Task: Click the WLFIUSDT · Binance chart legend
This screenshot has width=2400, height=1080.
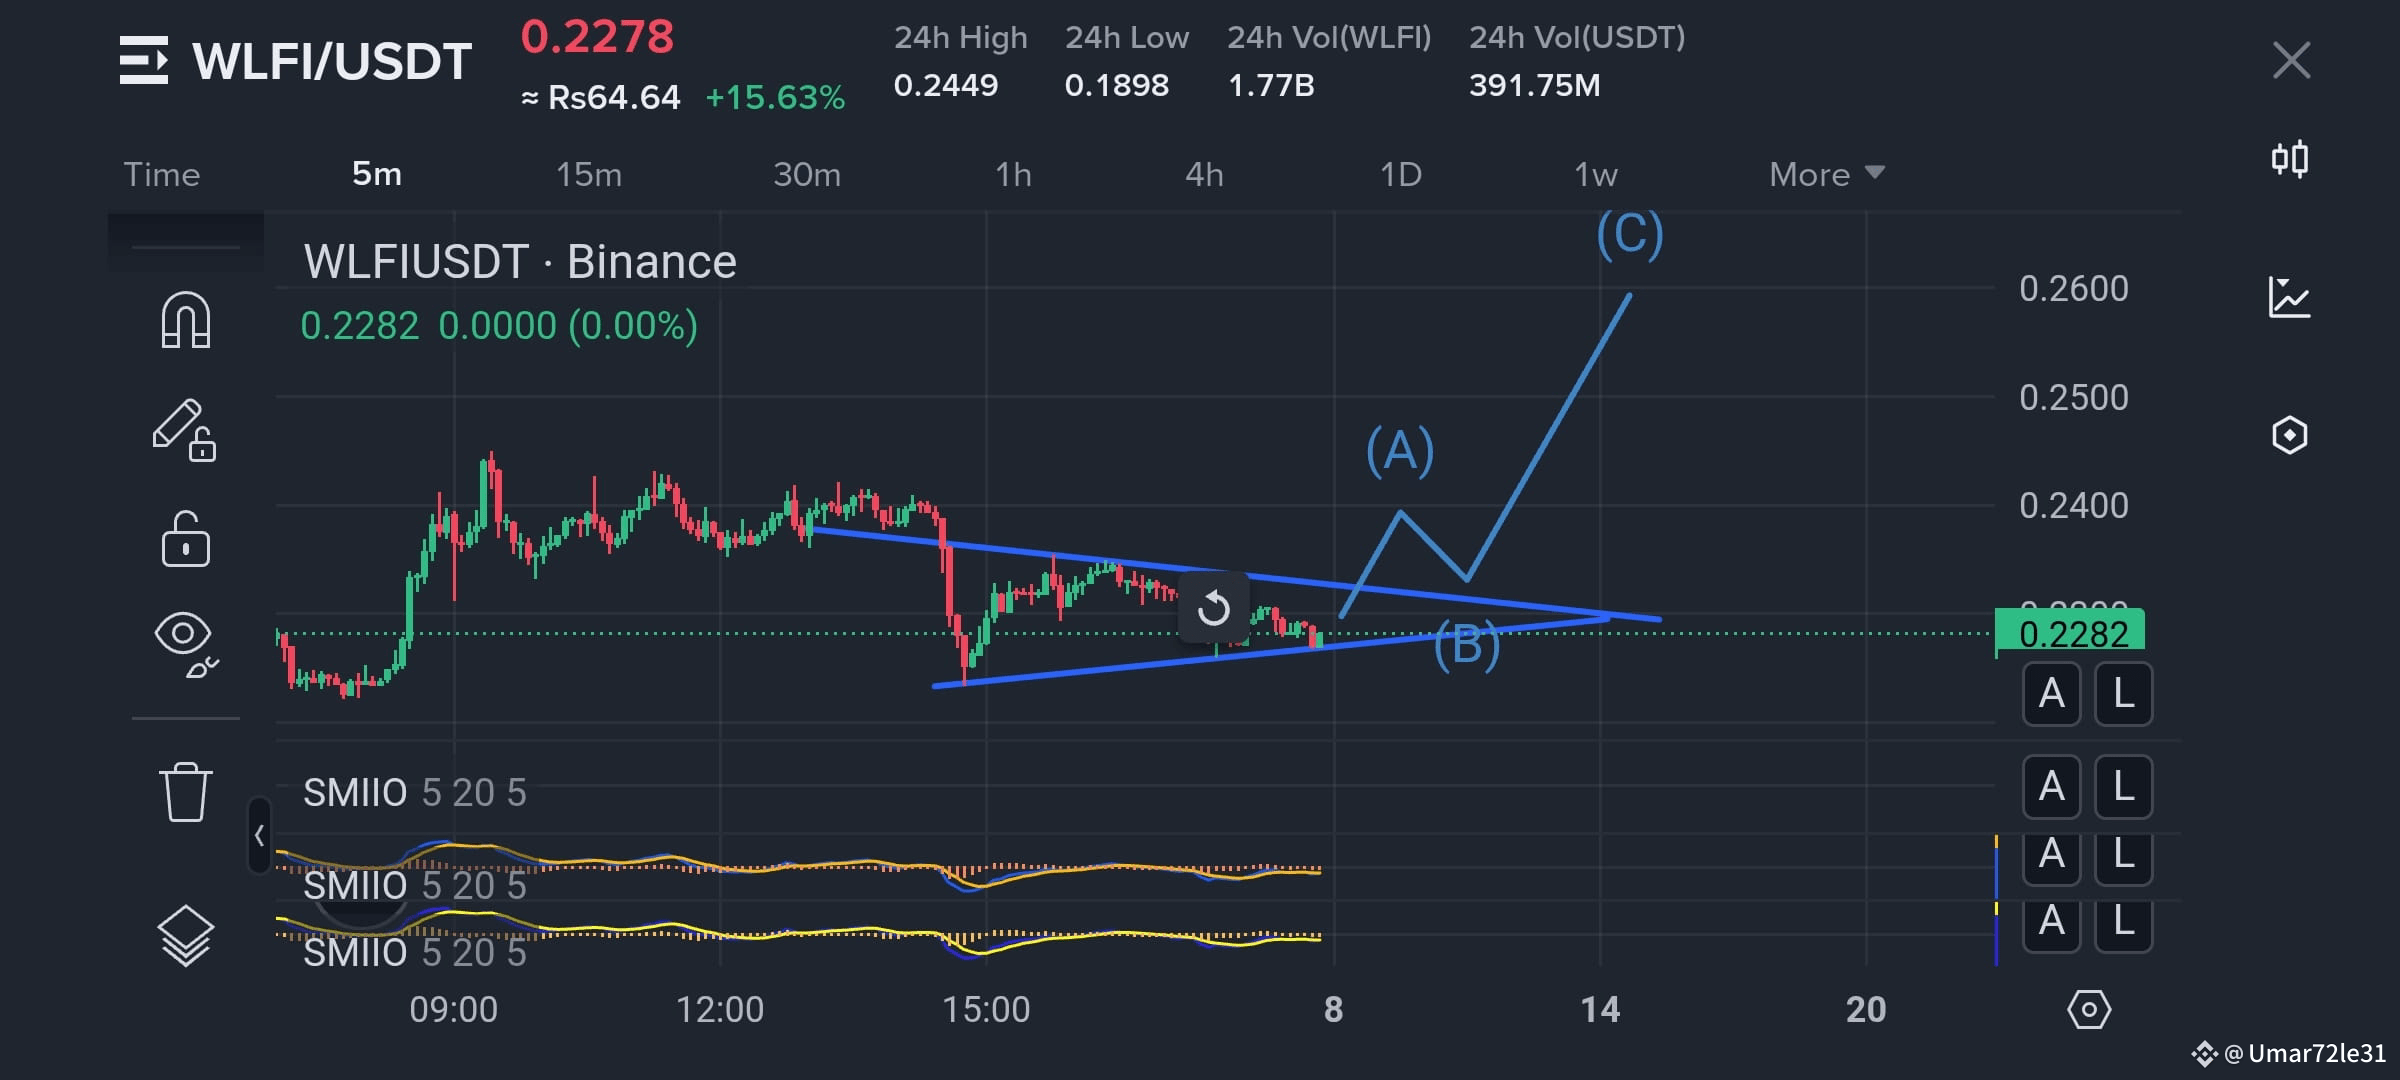Action: coord(520,262)
